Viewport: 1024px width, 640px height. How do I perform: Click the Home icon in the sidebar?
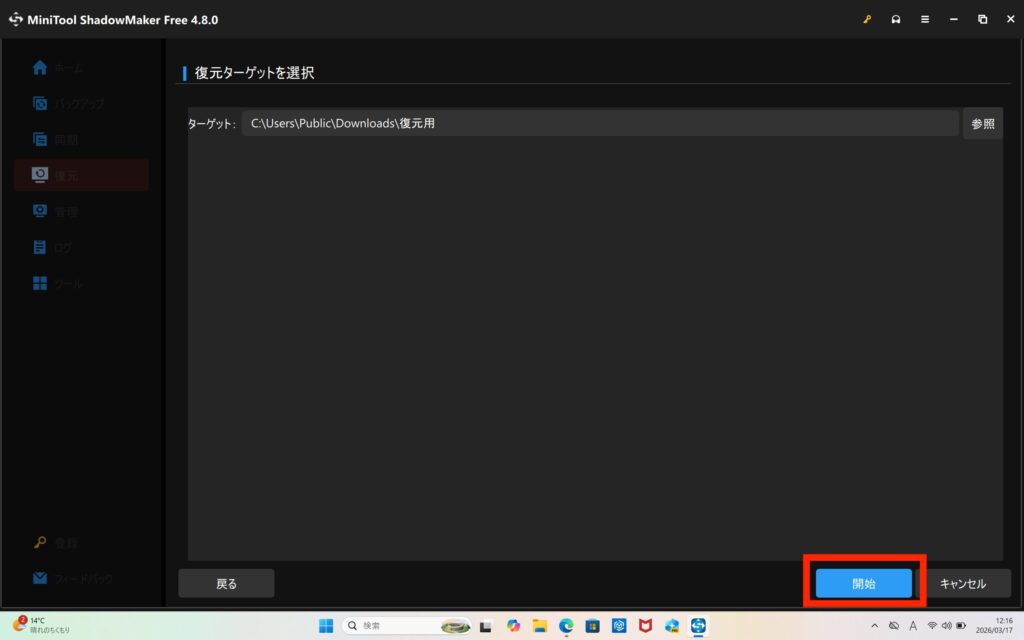40,68
